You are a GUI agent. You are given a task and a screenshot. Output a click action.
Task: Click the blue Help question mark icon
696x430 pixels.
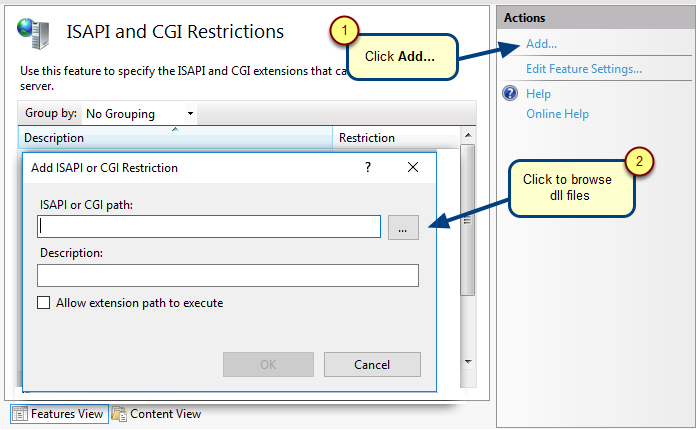tap(510, 93)
